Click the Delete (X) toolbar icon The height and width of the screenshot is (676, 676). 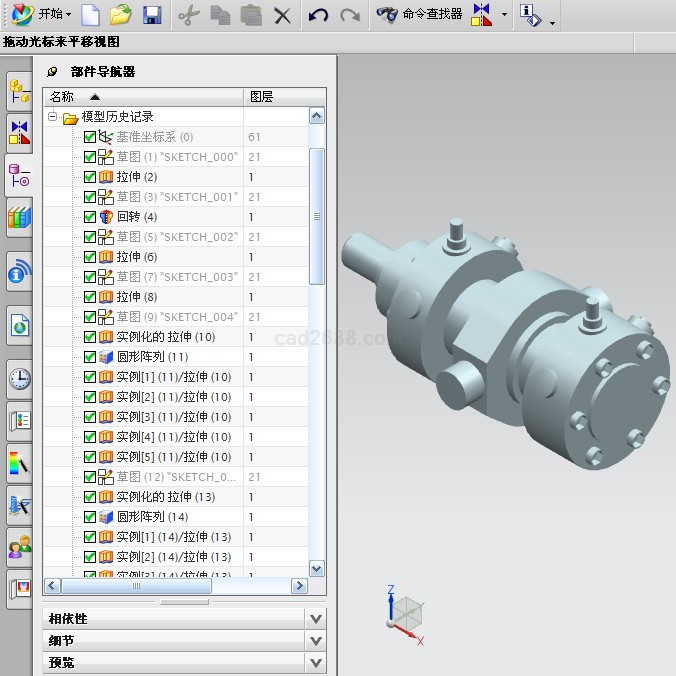pyautogui.click(x=283, y=15)
